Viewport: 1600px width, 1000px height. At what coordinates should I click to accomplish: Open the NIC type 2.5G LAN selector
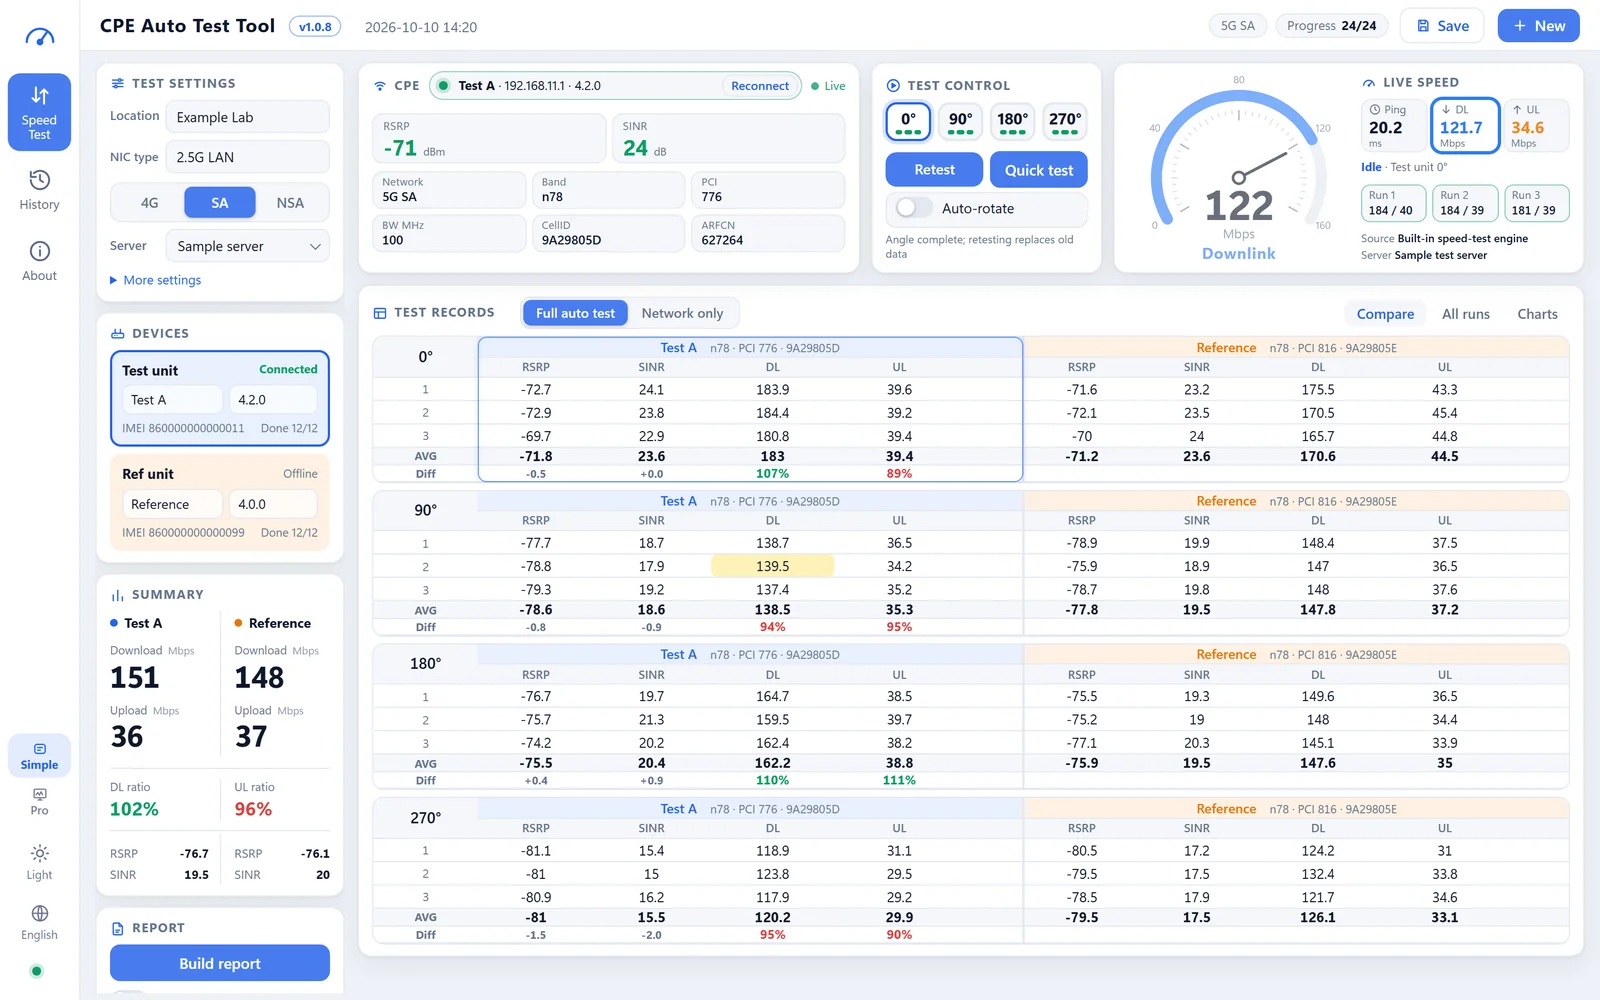(247, 157)
